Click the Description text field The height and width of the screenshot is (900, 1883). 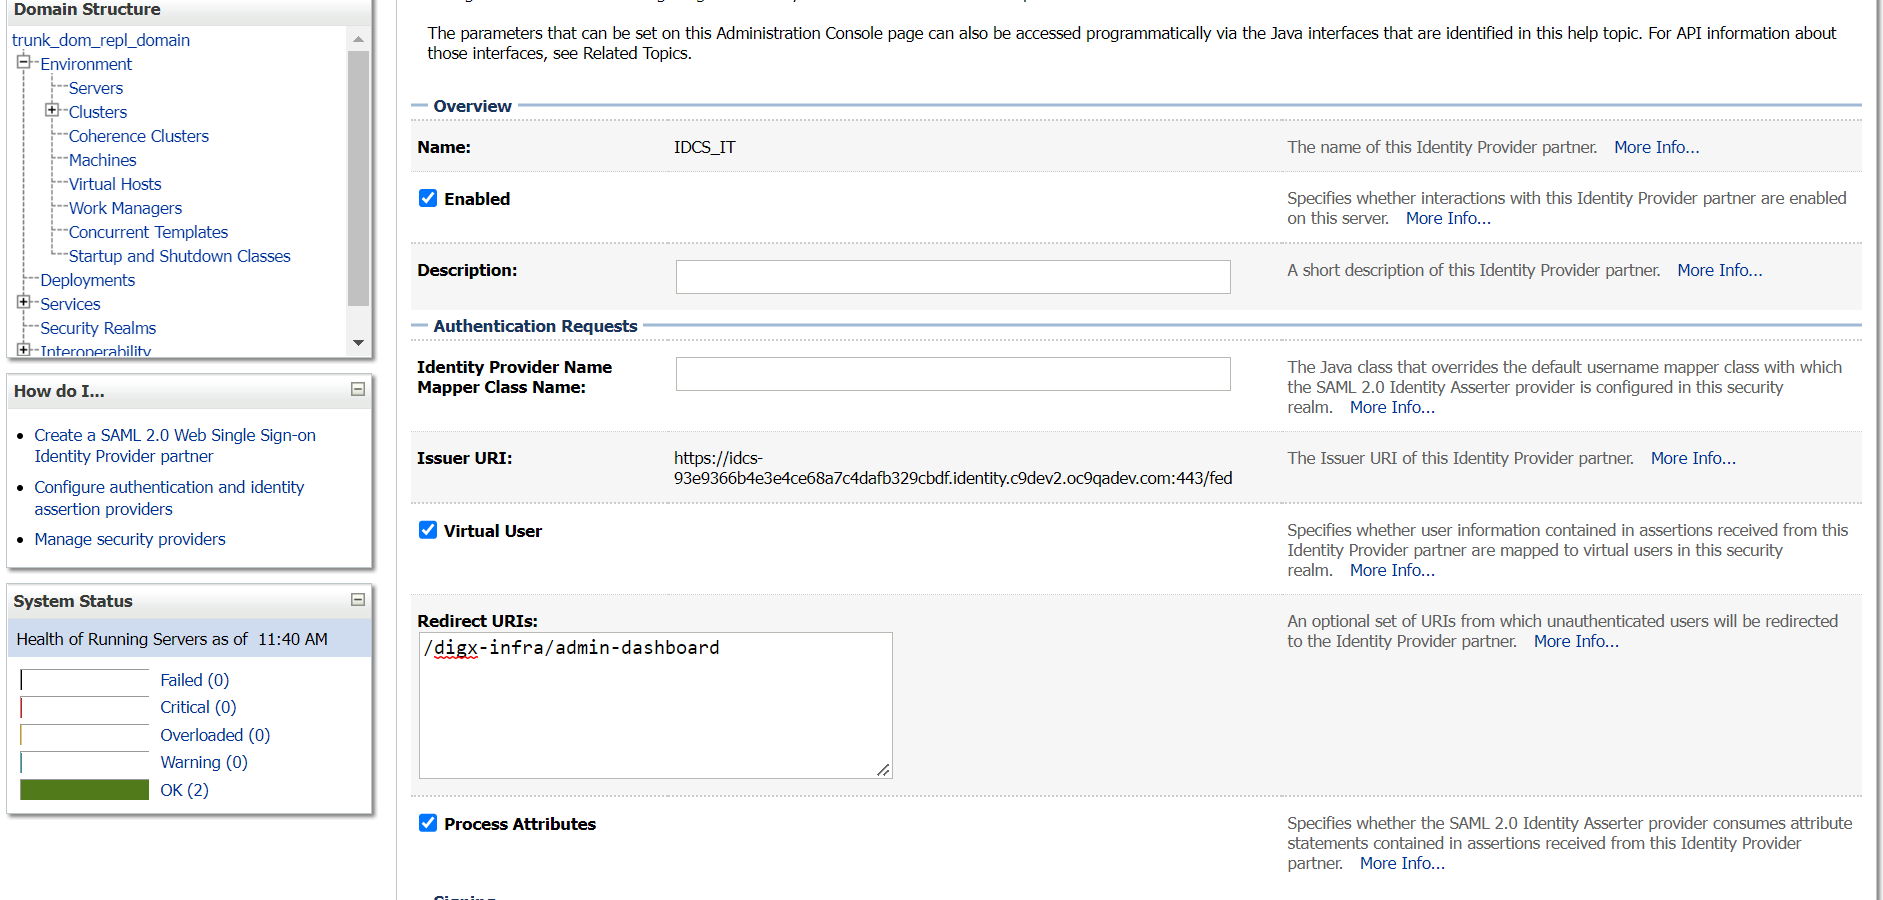[952, 277]
